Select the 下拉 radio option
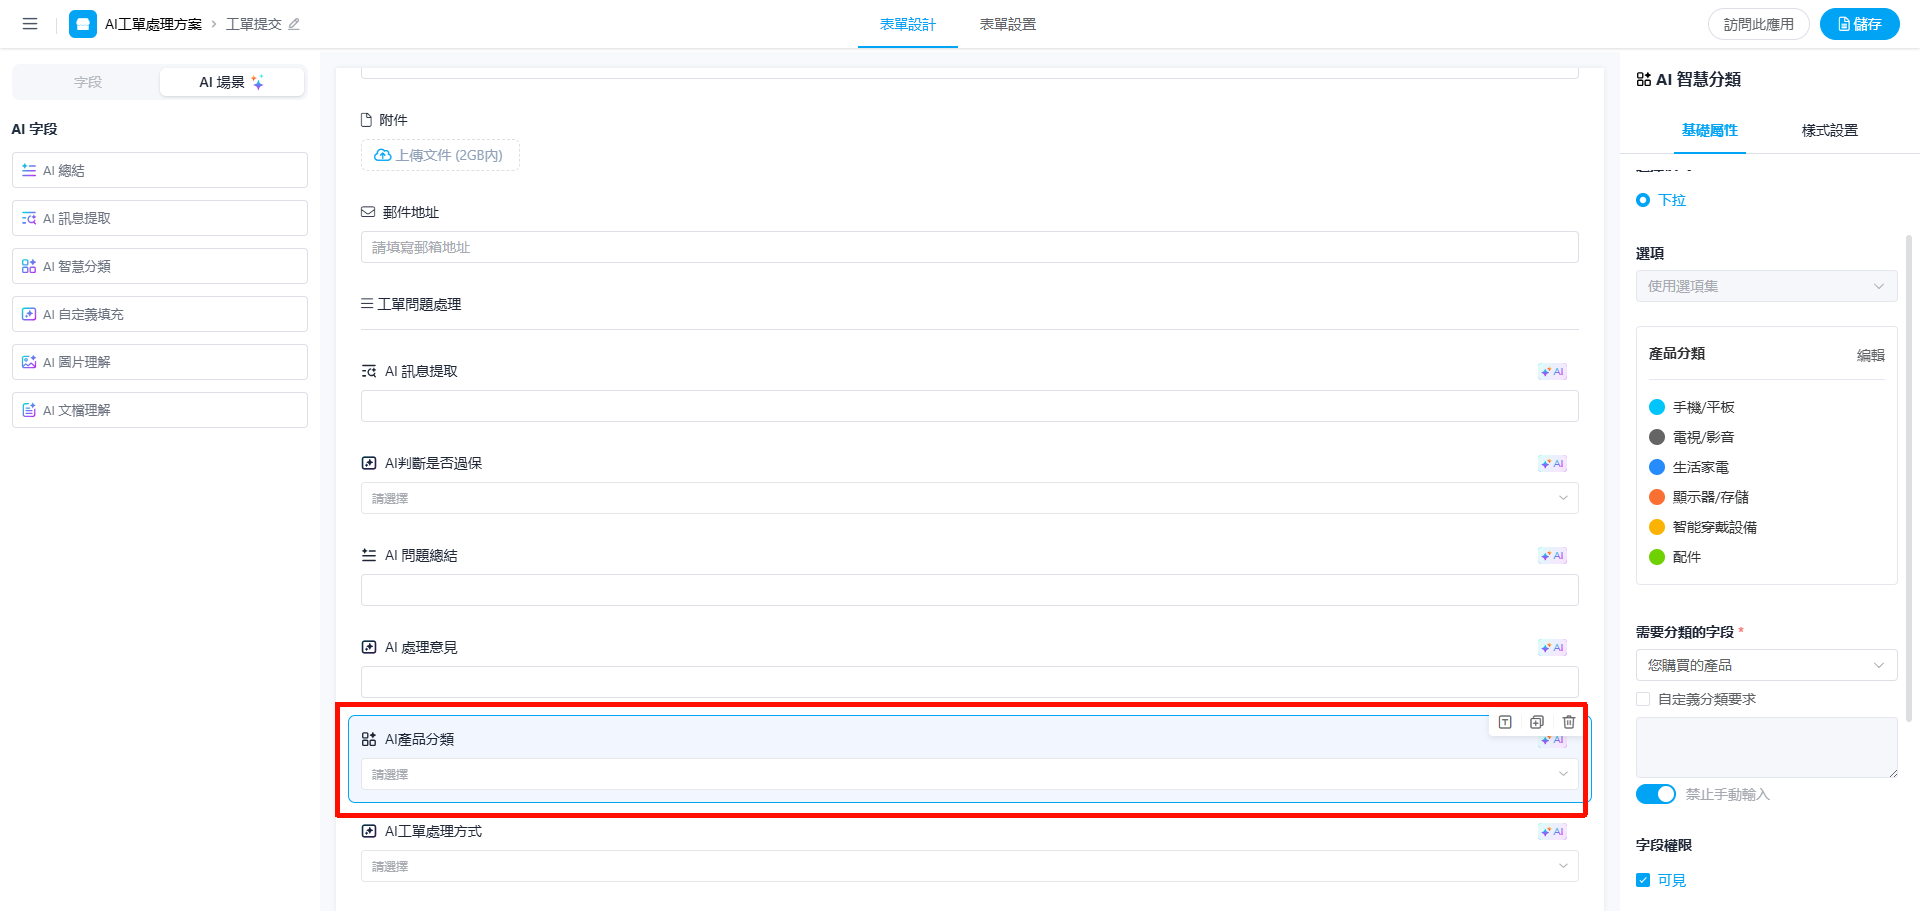This screenshot has width=1920, height=911. [x=1643, y=200]
